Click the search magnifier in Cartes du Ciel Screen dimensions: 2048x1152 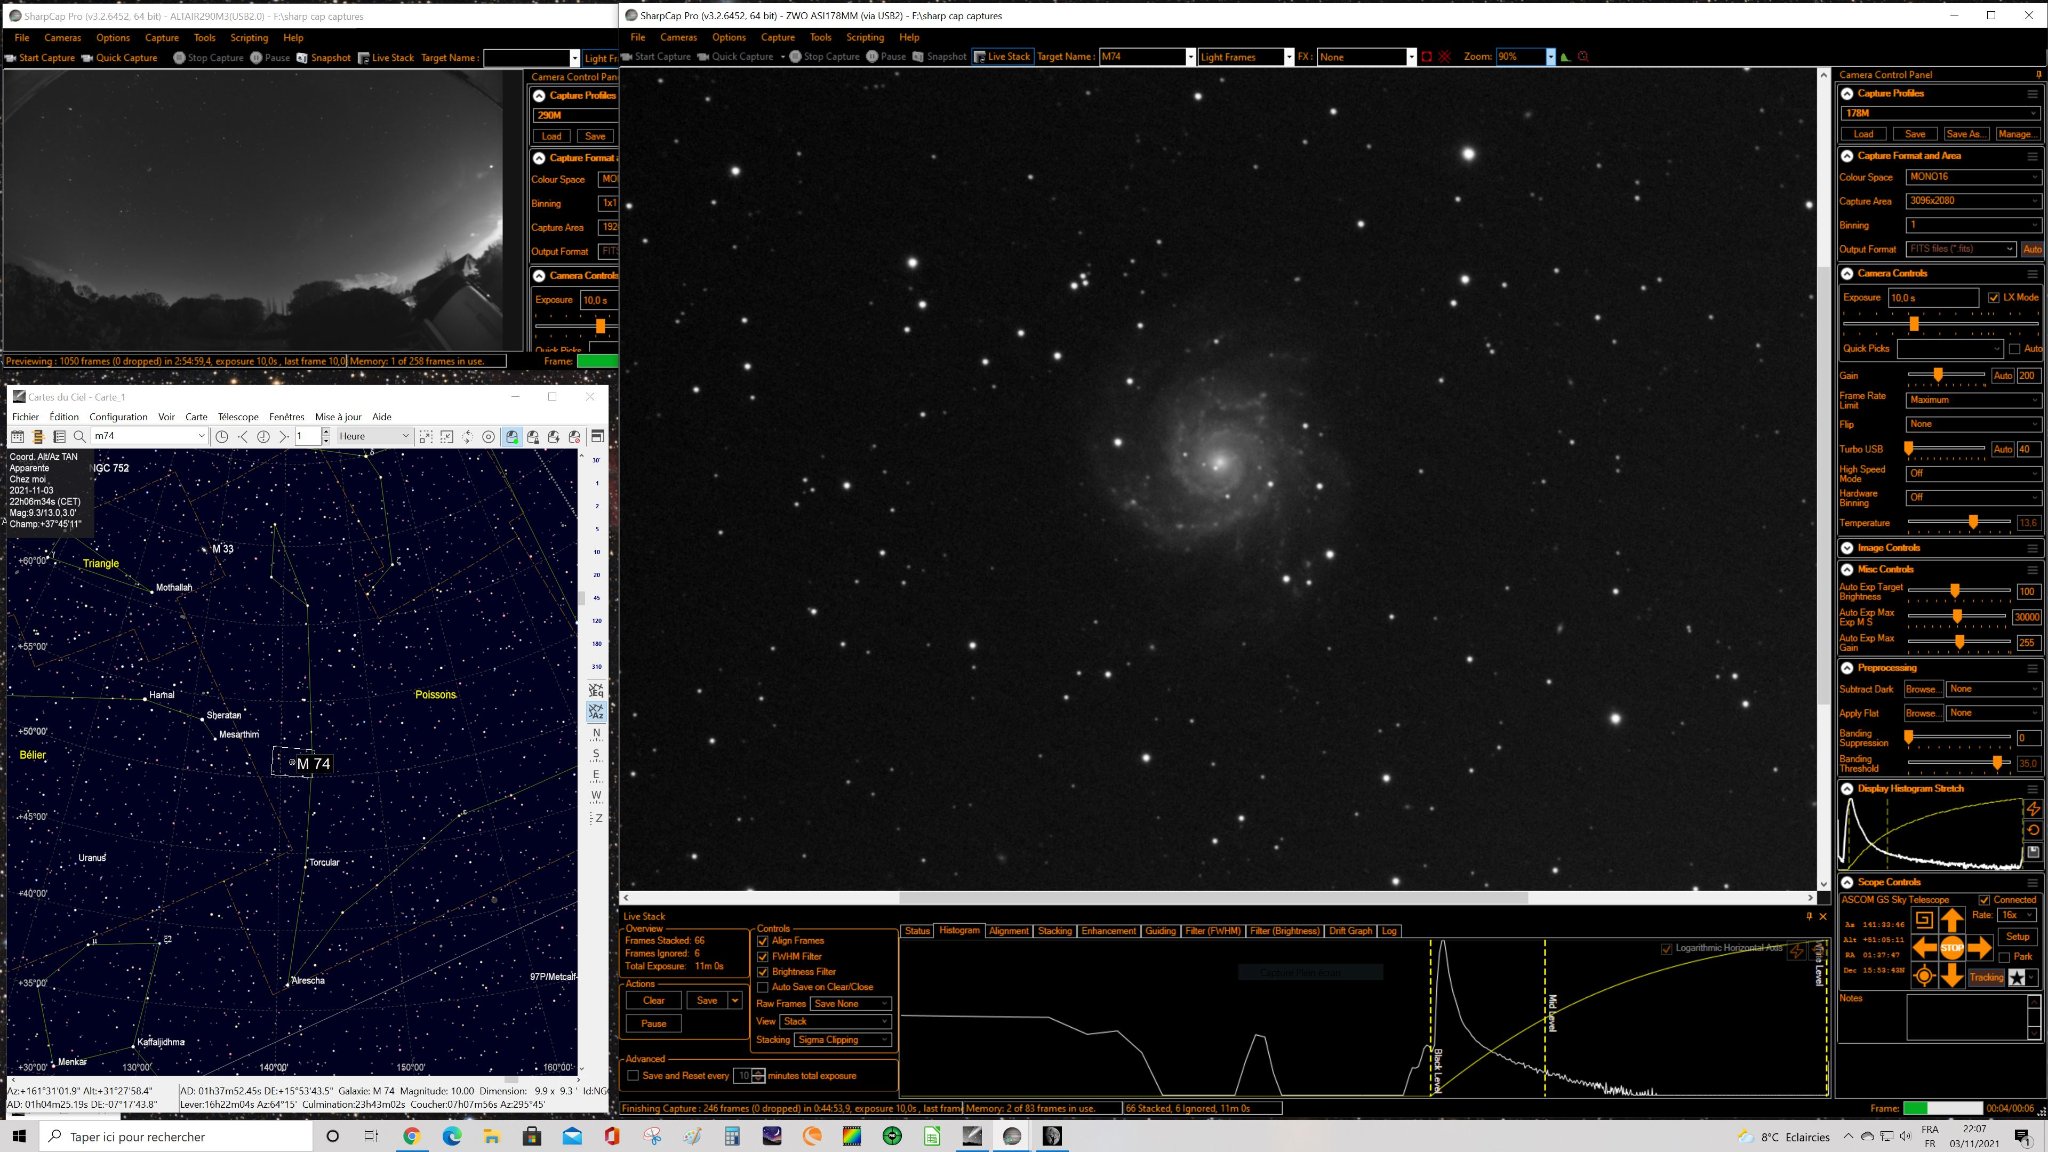tap(80, 437)
